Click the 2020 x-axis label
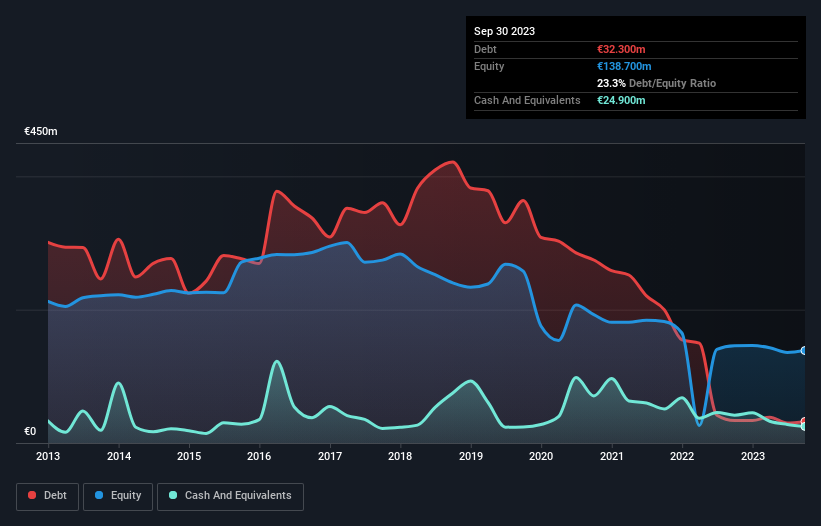The image size is (821, 526). [541, 456]
